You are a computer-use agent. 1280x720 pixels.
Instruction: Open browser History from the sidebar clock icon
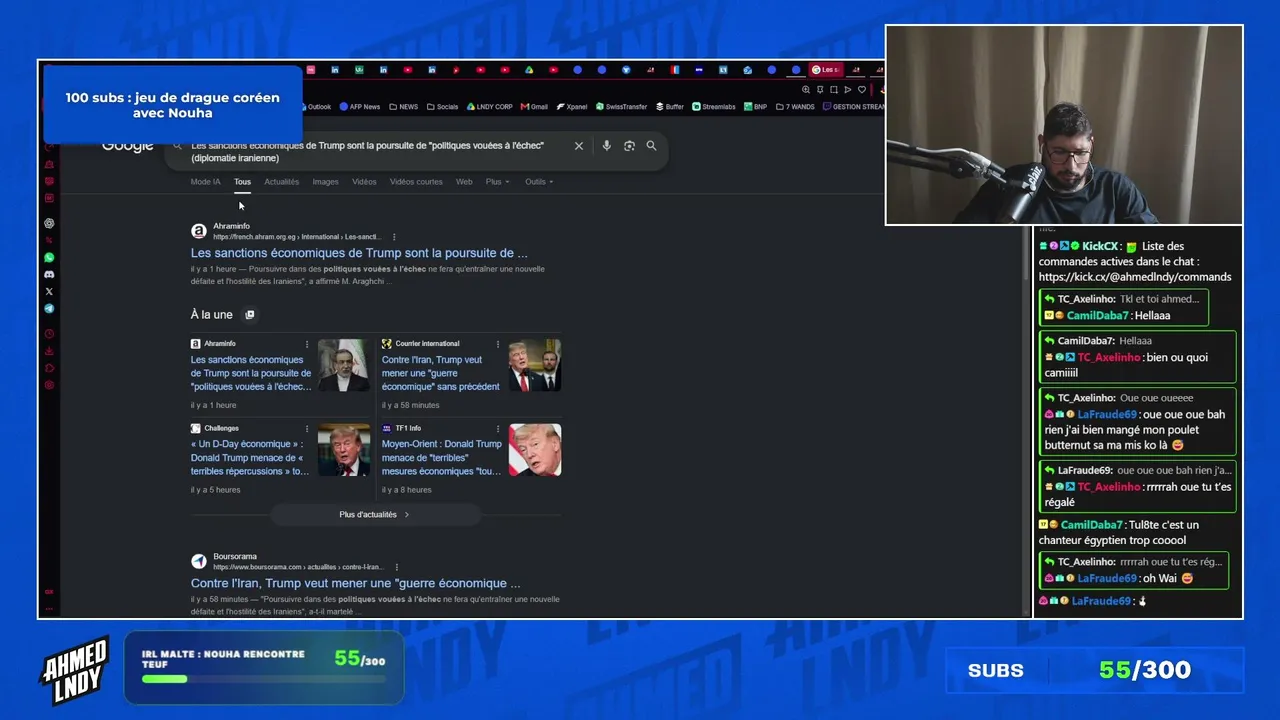click(49, 334)
